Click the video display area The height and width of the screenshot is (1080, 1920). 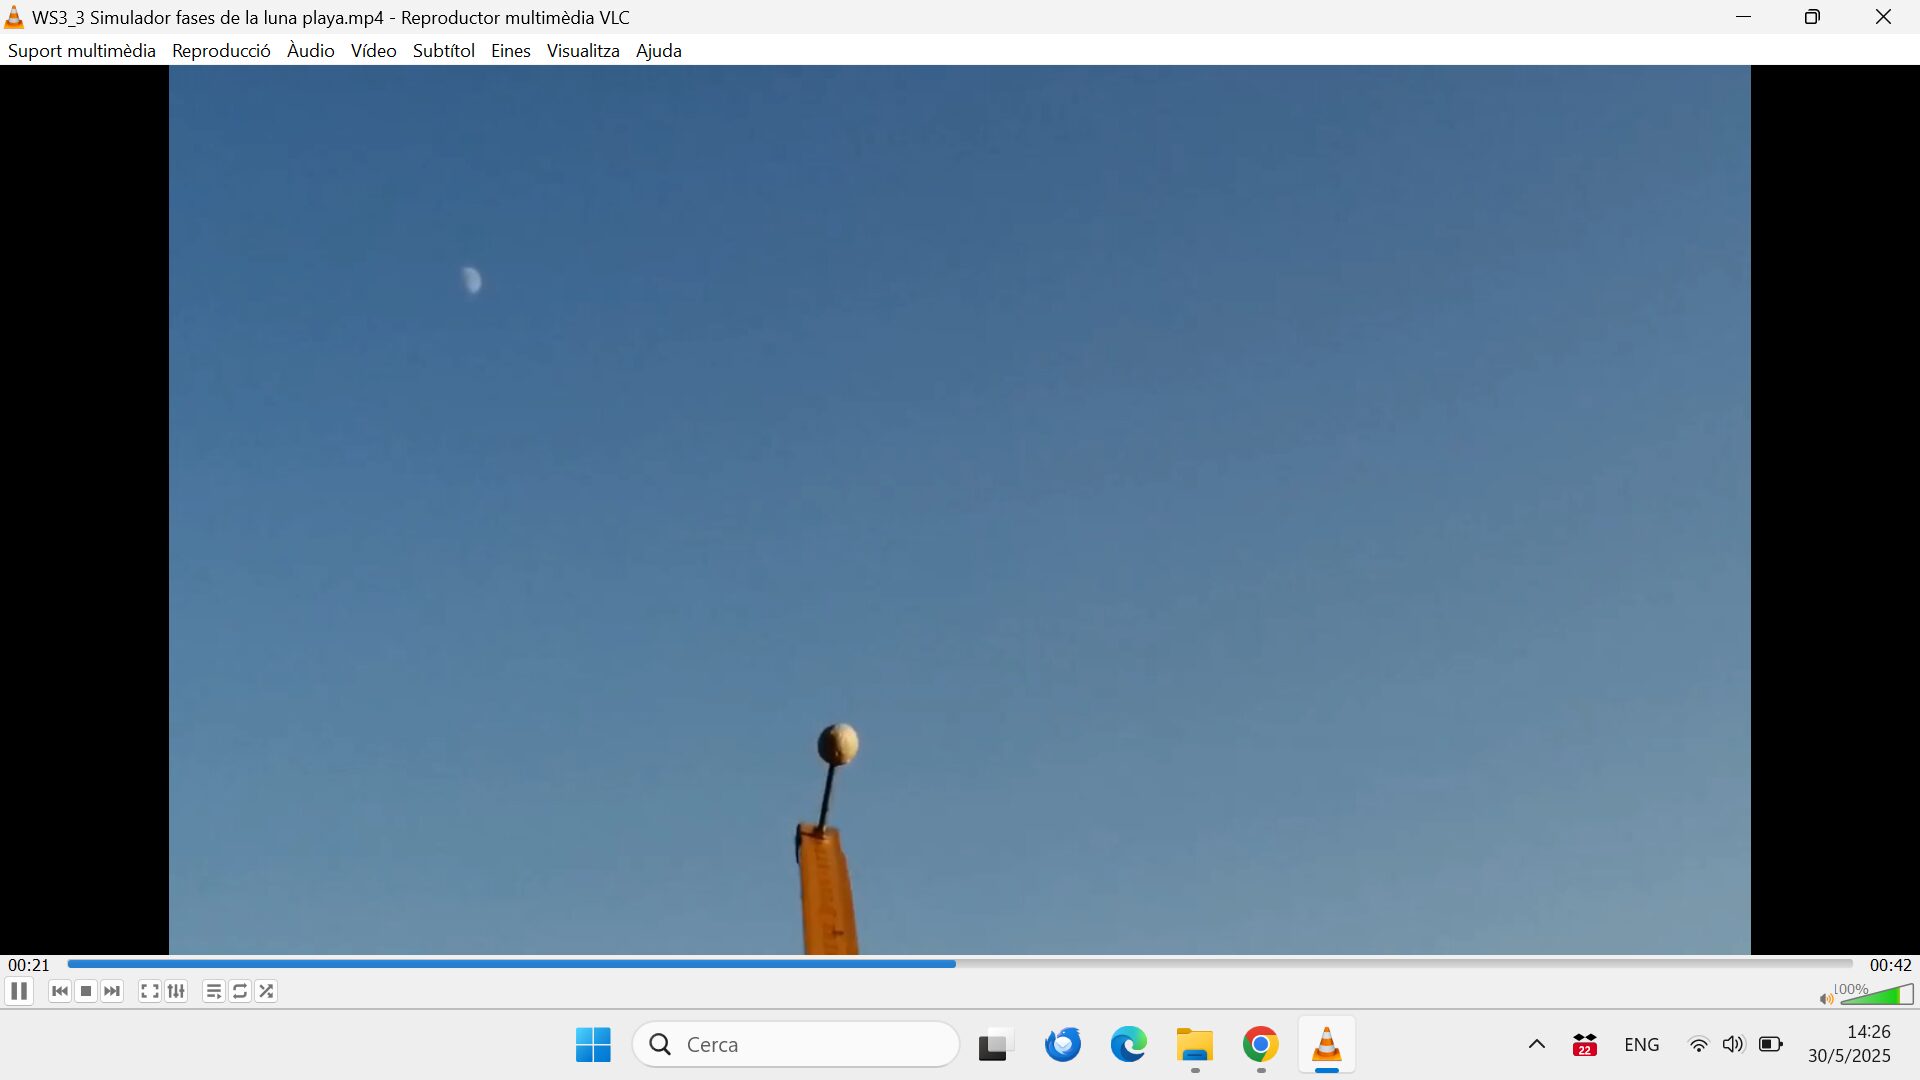click(959, 510)
